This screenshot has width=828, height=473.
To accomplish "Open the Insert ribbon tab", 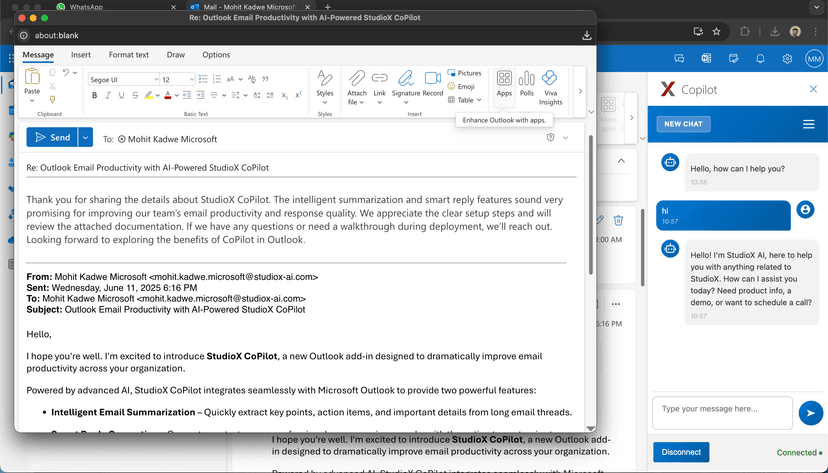I will click(x=80, y=55).
